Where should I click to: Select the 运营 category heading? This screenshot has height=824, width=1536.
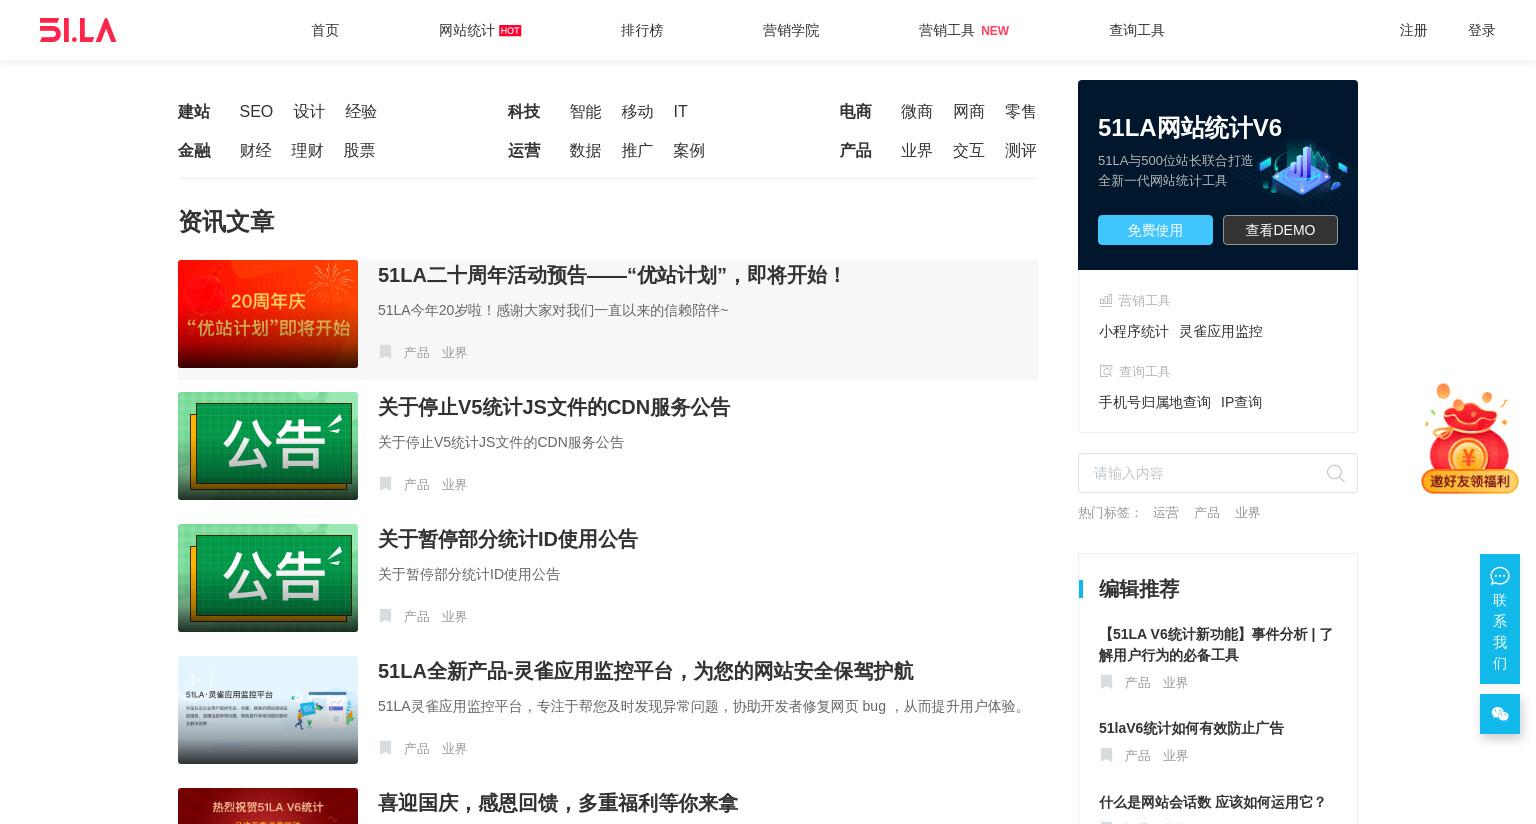pos(524,150)
